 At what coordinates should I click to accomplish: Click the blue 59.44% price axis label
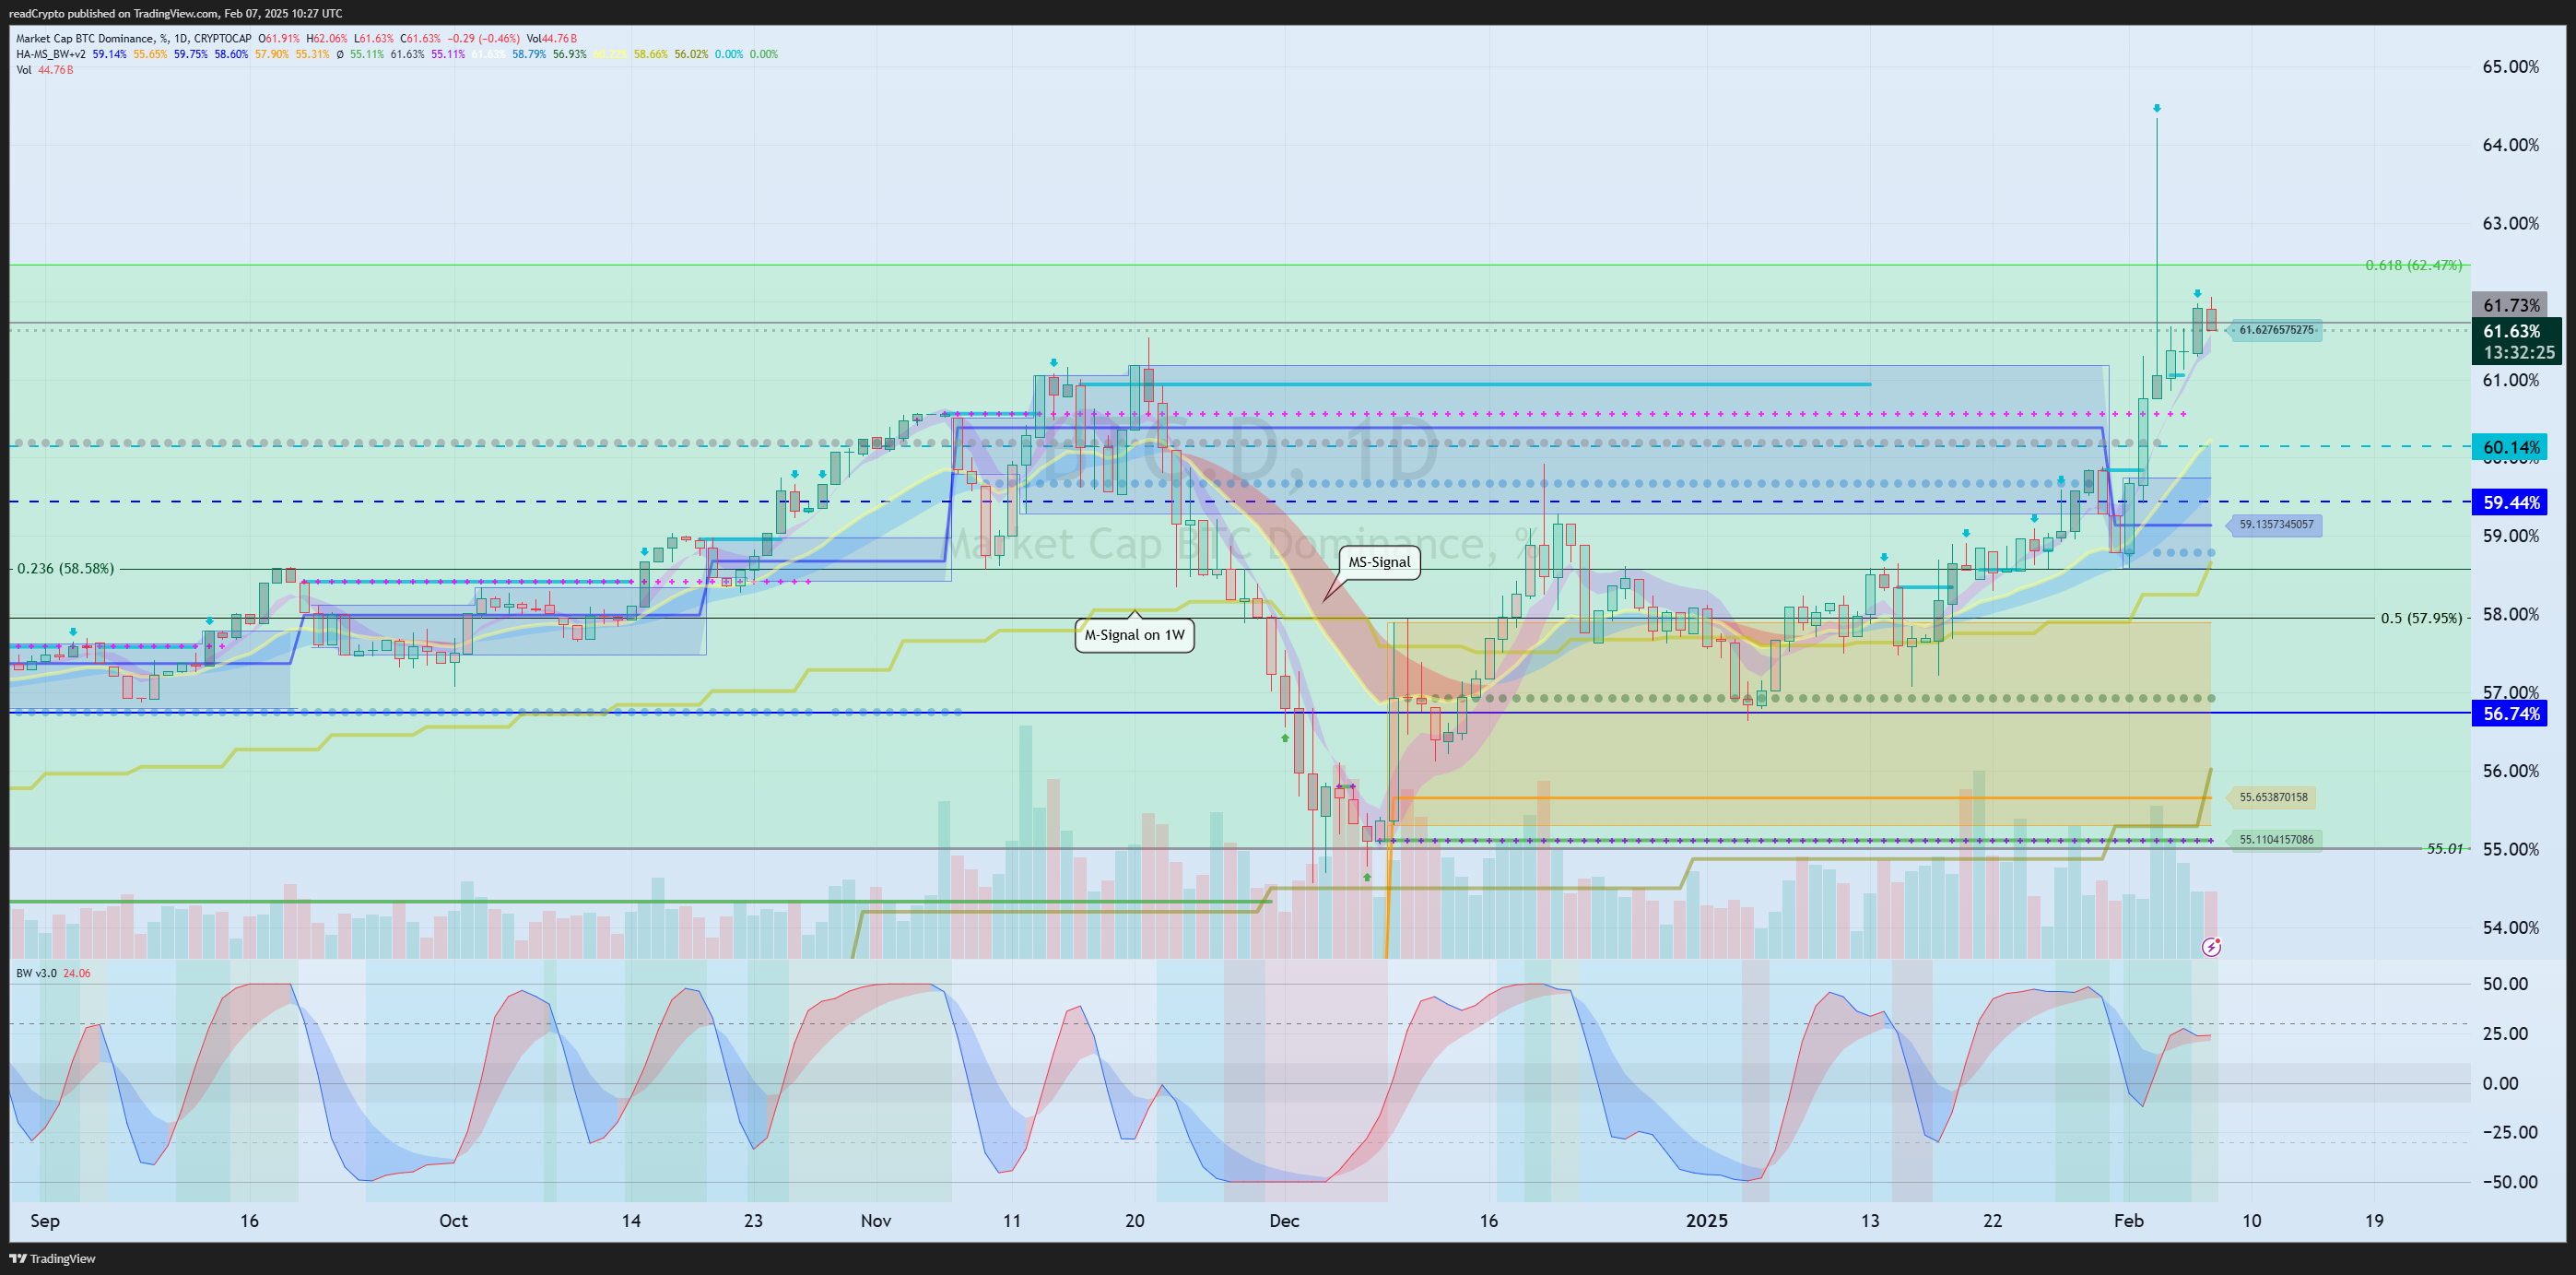click(x=2511, y=503)
